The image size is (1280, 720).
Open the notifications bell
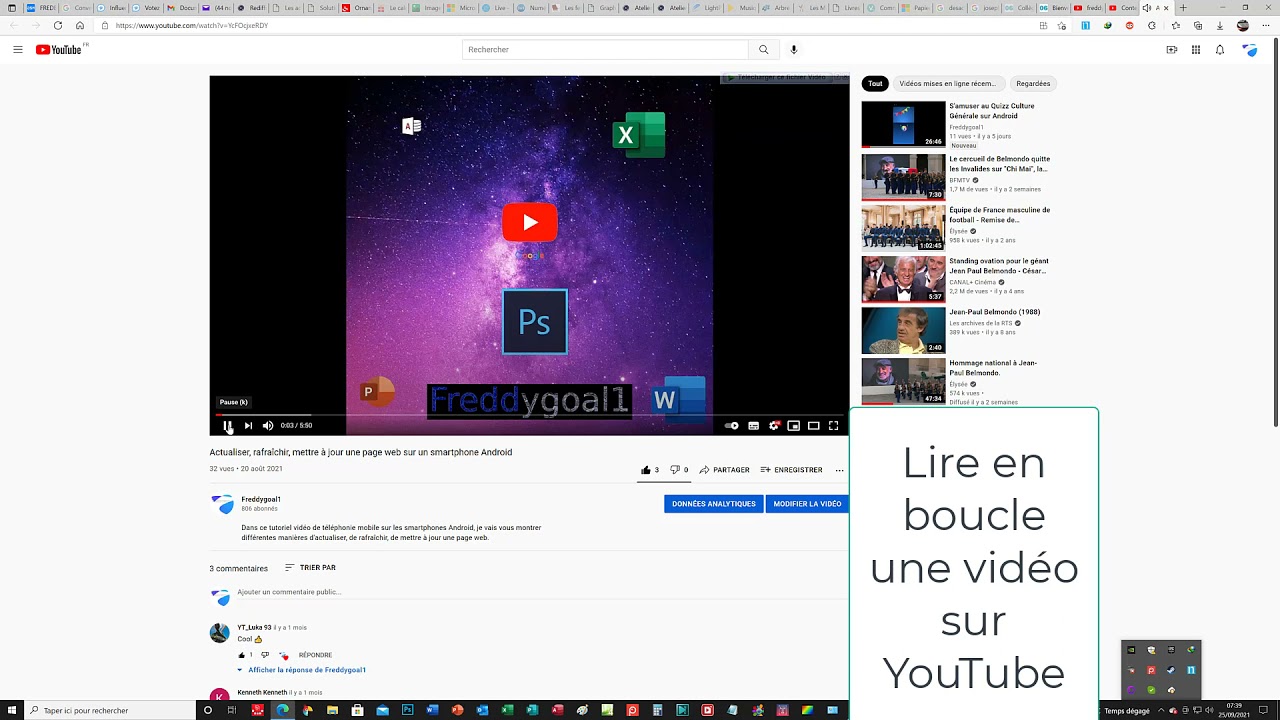tap(1220, 50)
